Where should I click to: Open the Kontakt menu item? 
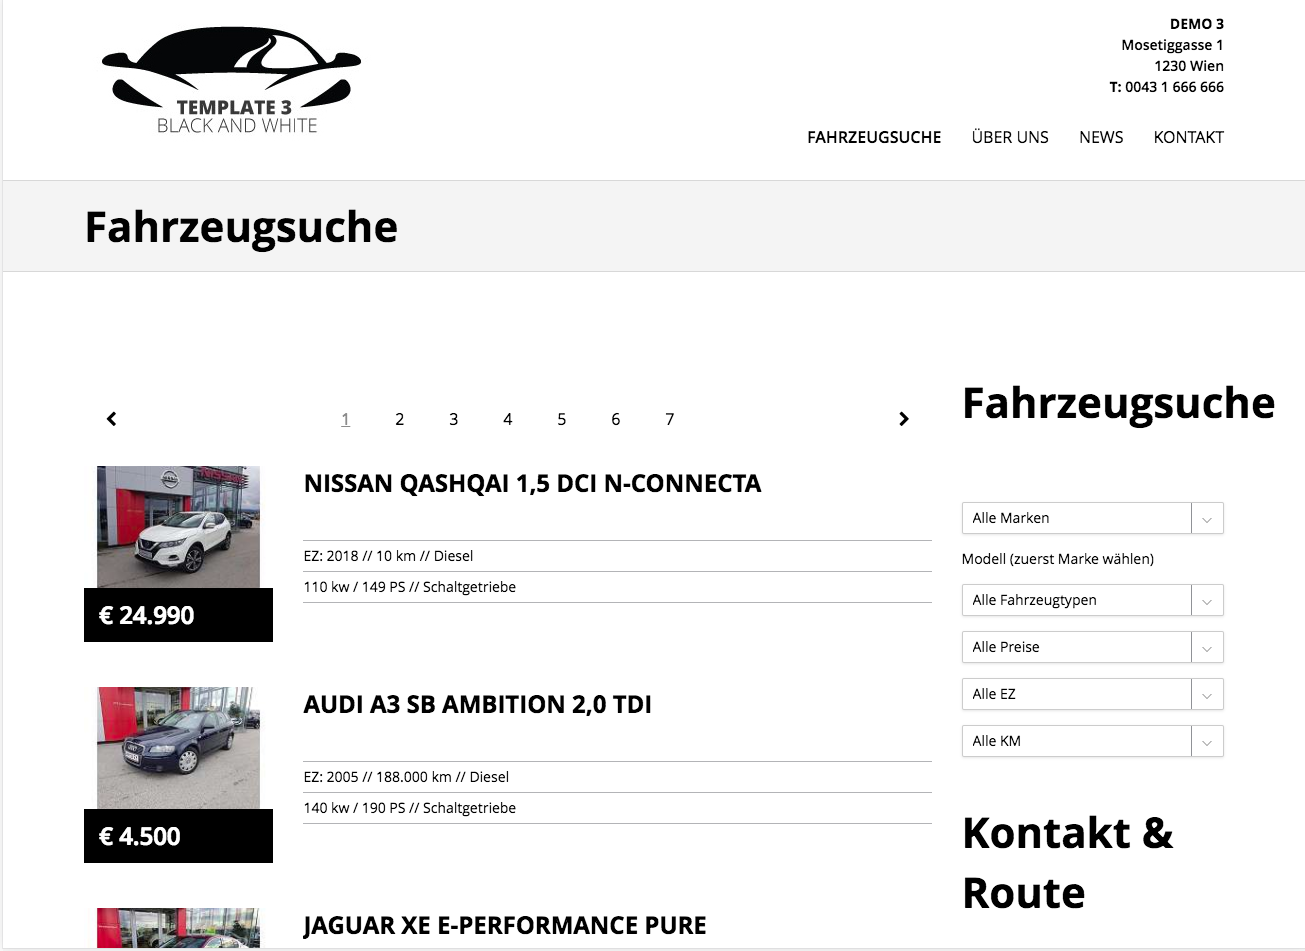1188,138
